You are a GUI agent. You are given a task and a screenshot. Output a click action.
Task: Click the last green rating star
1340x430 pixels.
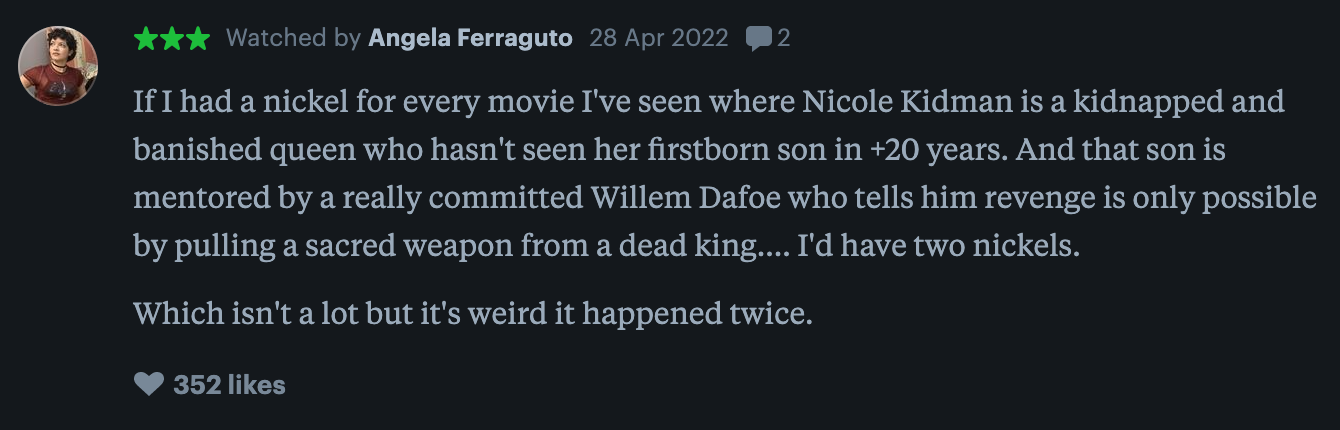click(x=198, y=39)
